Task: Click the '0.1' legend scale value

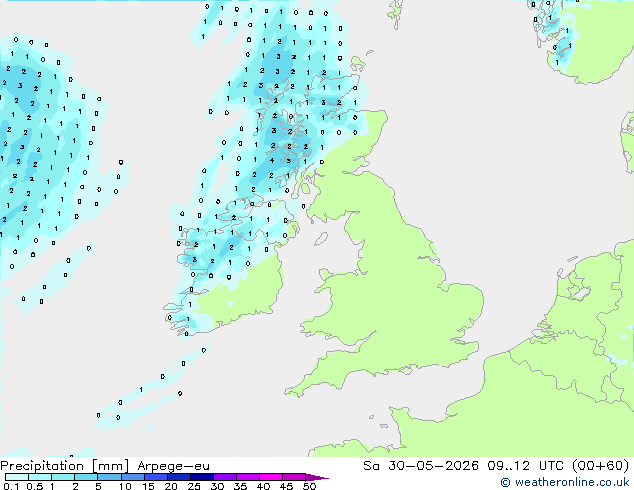Action: (x=11, y=486)
